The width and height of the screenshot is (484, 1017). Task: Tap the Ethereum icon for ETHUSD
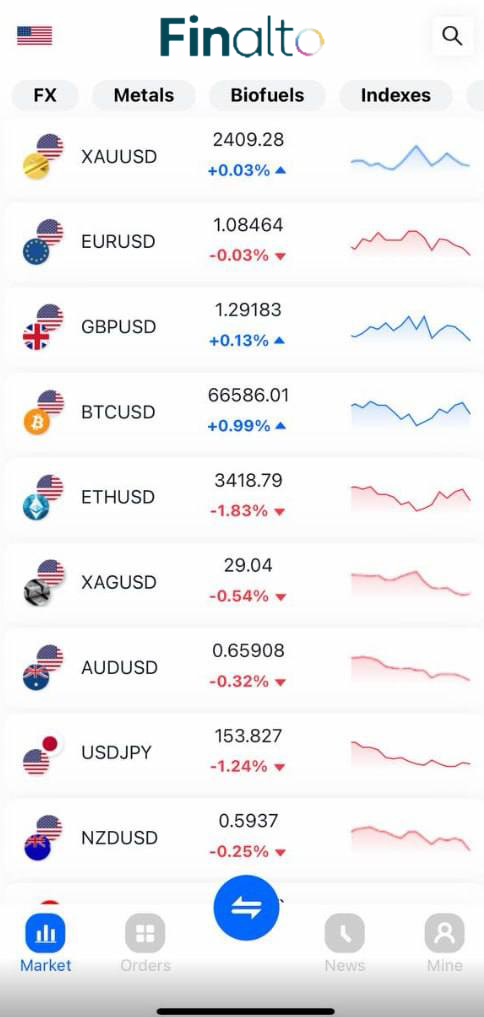point(36,508)
